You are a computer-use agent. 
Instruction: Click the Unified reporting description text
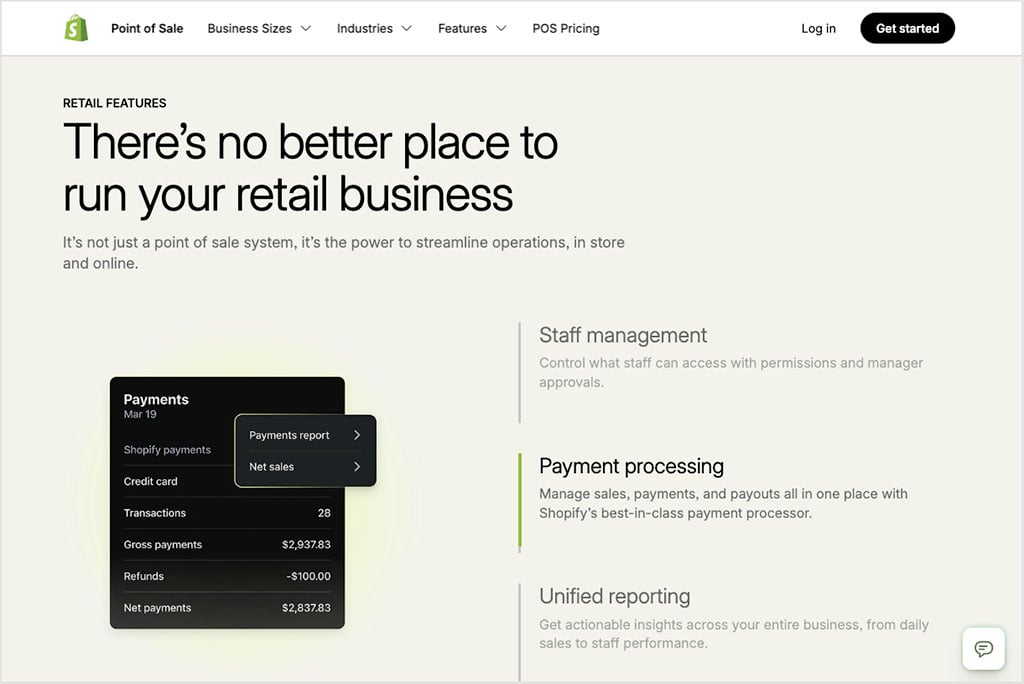coord(733,634)
